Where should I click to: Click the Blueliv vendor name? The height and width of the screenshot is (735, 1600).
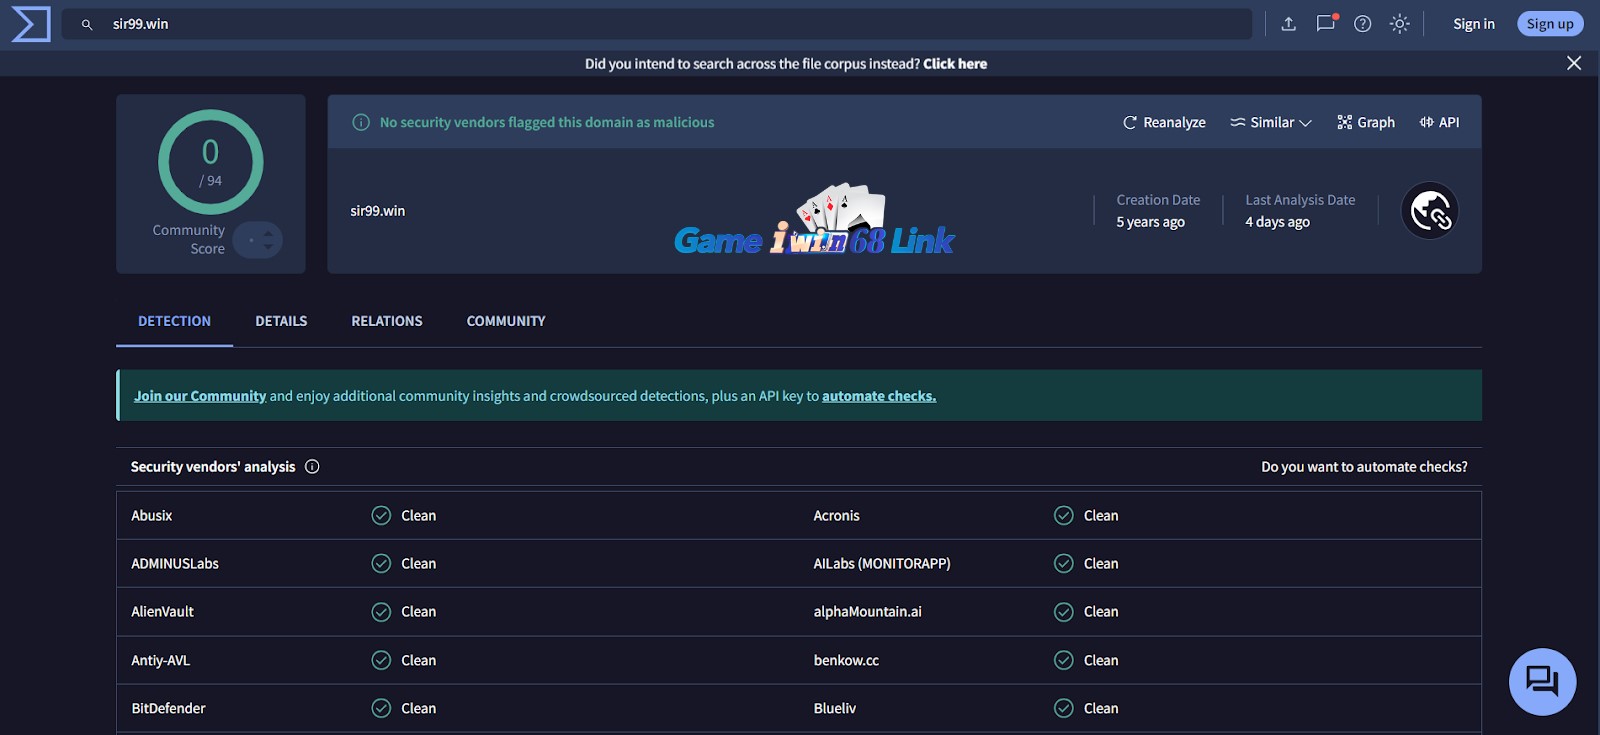coord(834,709)
